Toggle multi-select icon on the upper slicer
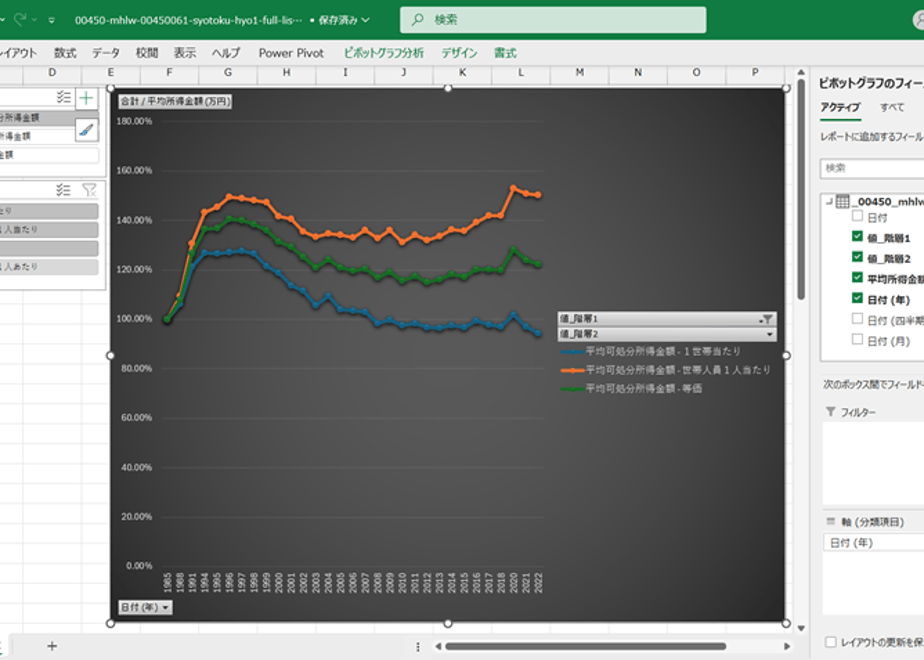The height and width of the screenshot is (660, 924). [63, 97]
